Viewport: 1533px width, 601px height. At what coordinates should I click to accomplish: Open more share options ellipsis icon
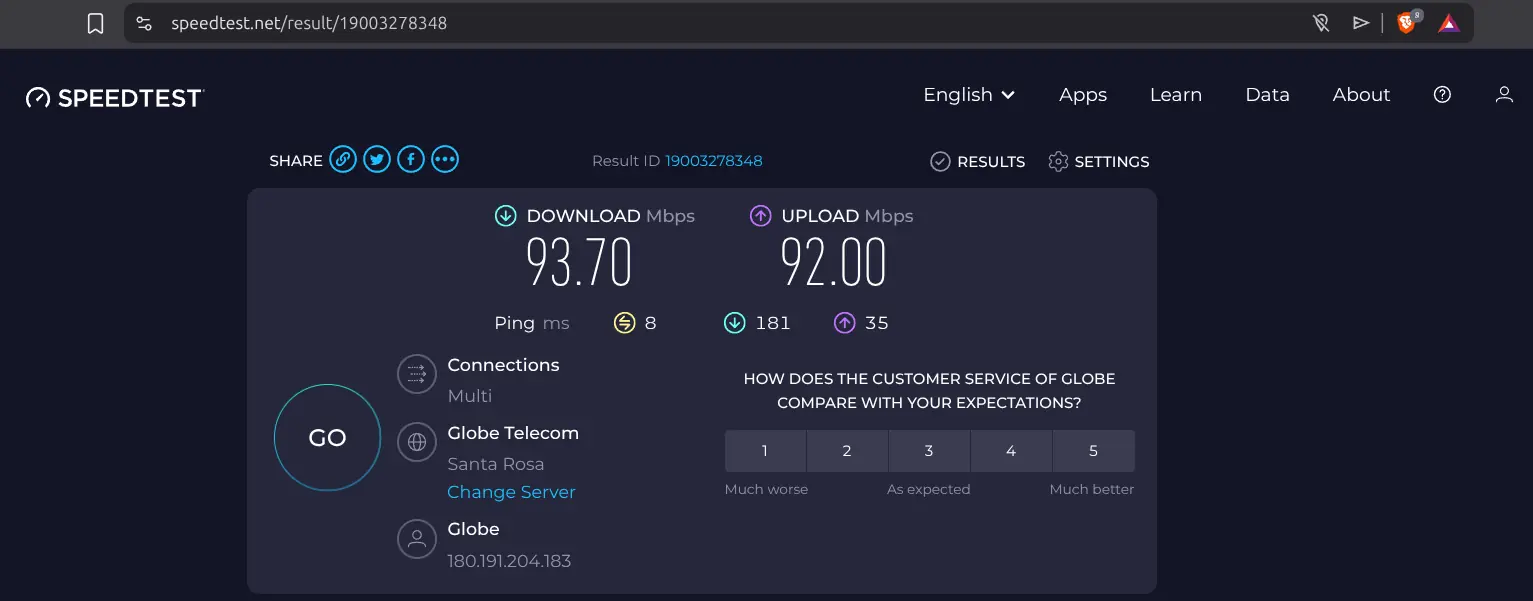click(x=445, y=159)
